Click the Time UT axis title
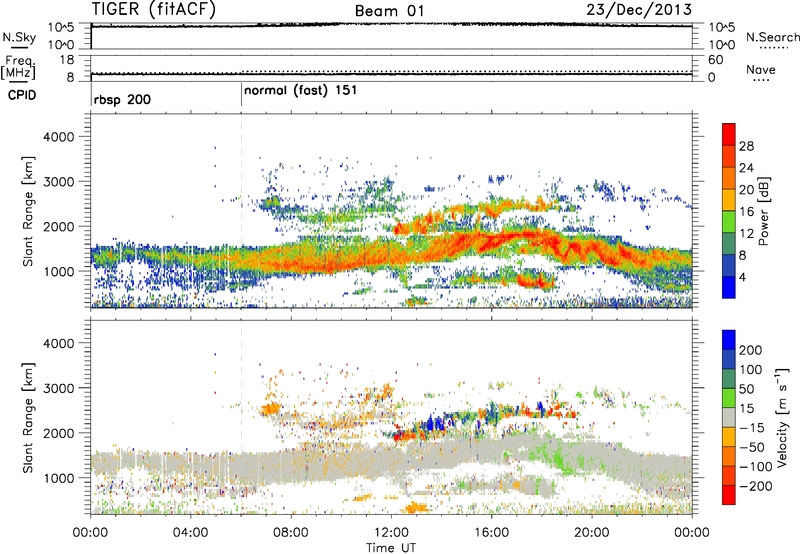The image size is (800, 554). pyautogui.click(x=391, y=548)
